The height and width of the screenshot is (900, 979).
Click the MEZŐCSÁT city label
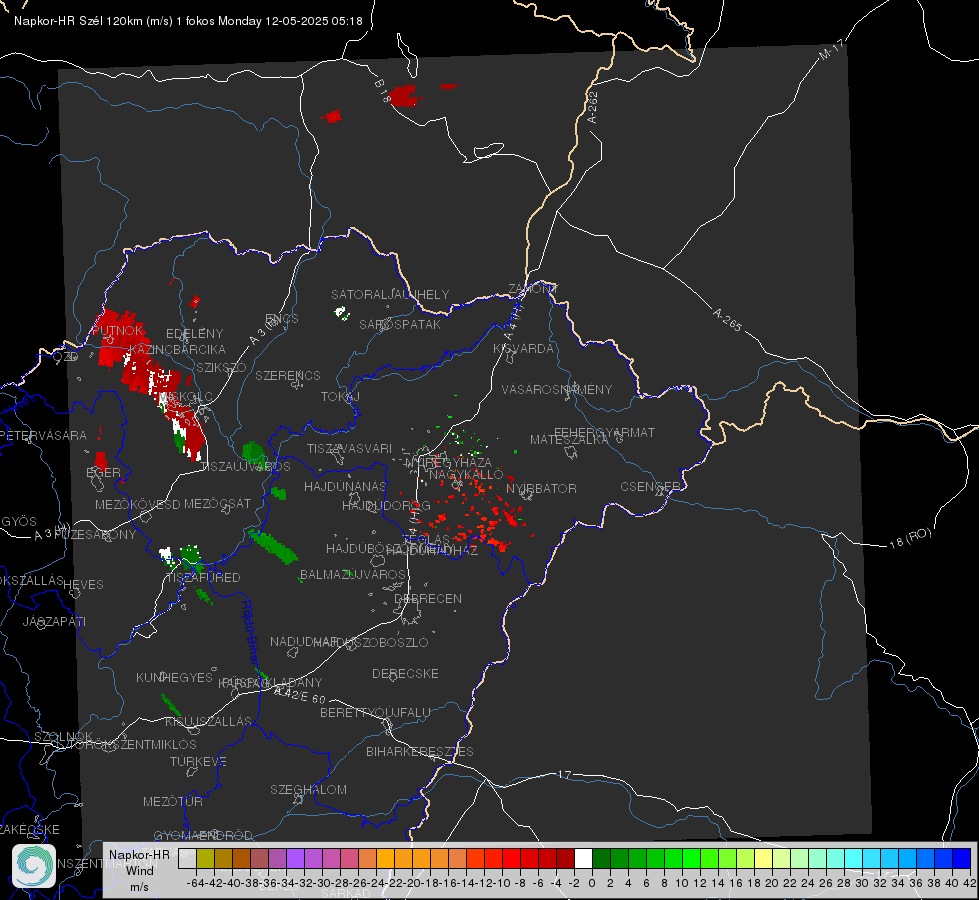(217, 503)
